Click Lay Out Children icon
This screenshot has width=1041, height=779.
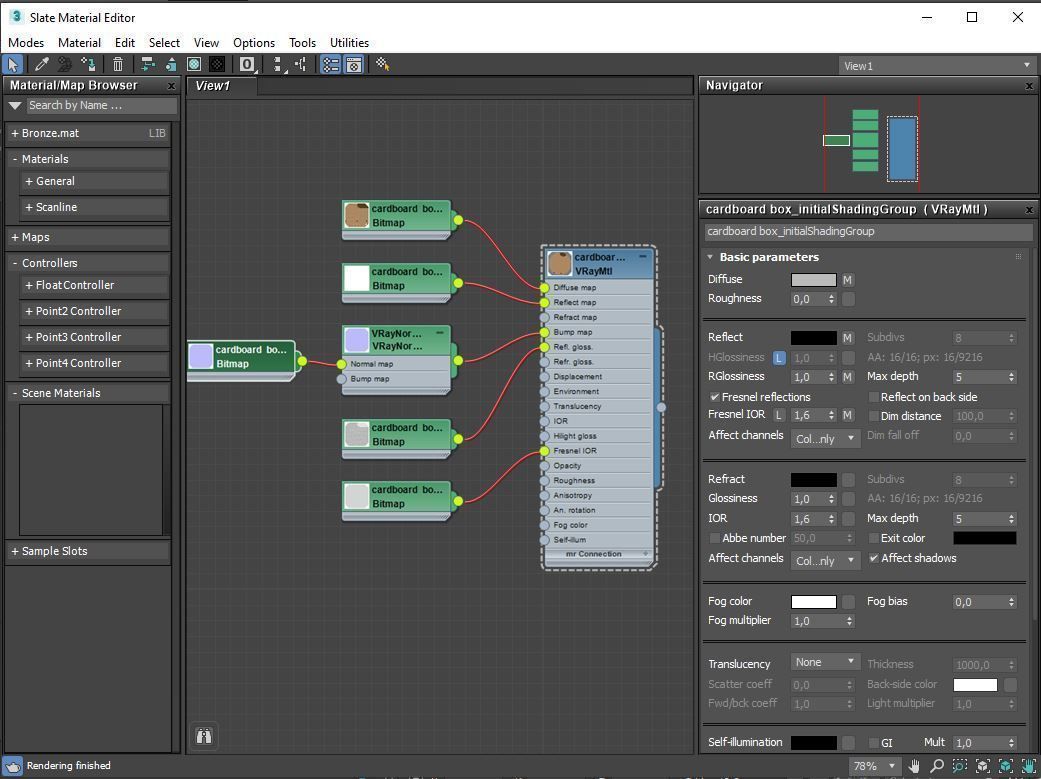[x=301, y=64]
